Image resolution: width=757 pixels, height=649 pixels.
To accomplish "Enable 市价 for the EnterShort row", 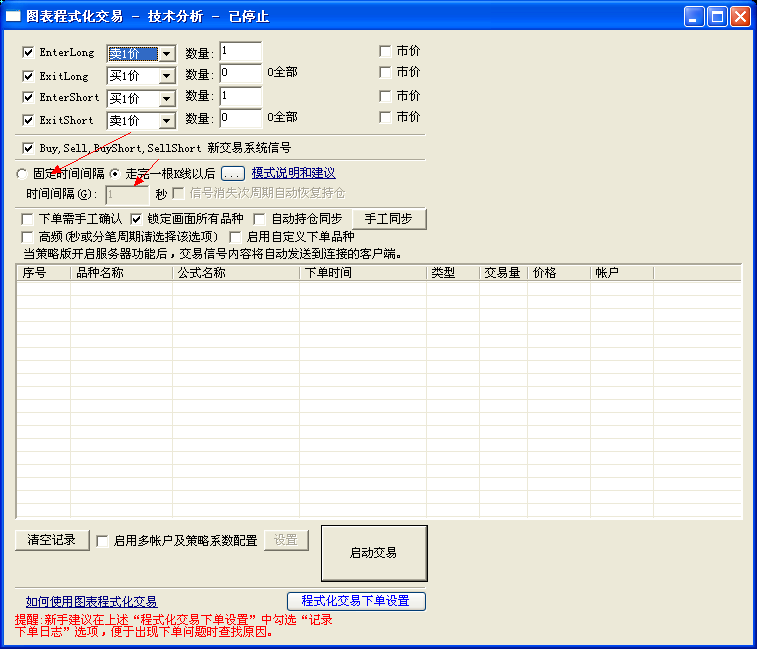I will point(385,96).
